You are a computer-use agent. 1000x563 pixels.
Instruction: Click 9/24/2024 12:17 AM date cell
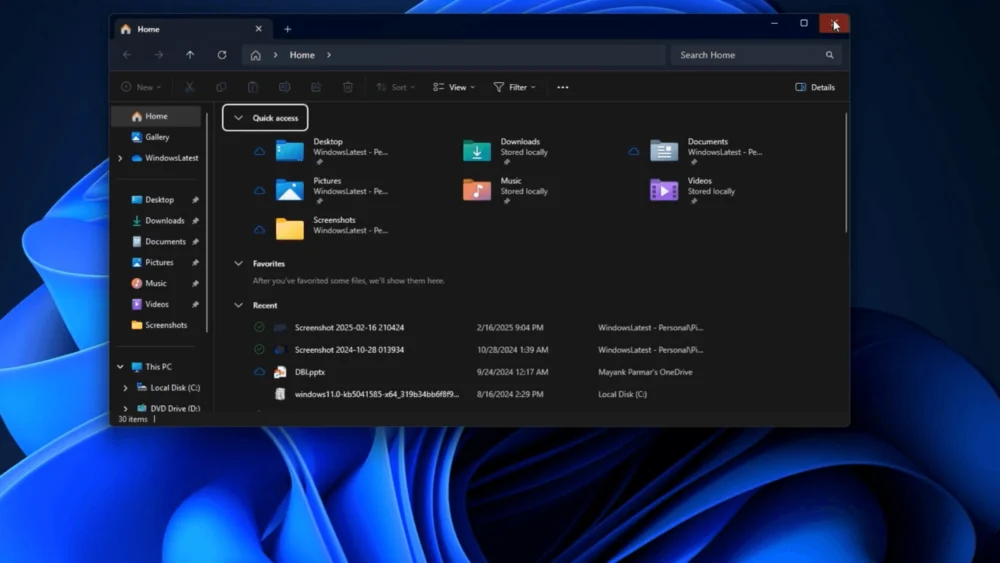512,372
